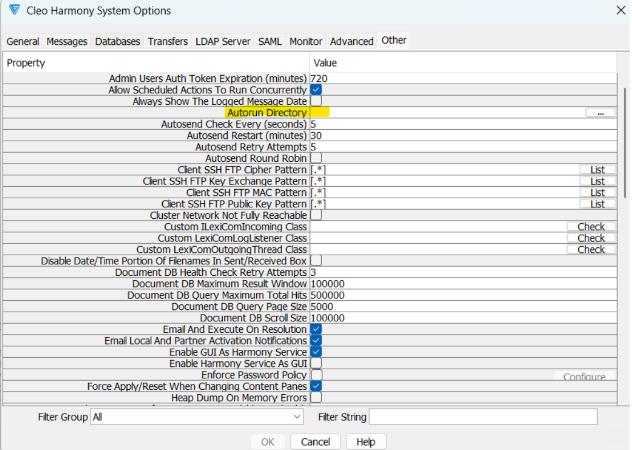632x450 pixels.
Task: Select the Autorun Directory property label
Action: point(267,112)
